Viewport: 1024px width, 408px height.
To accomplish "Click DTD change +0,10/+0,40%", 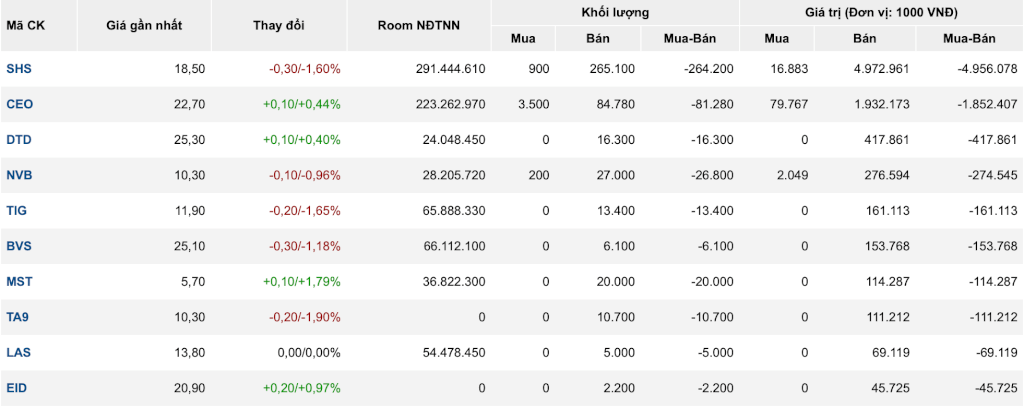I will [x=302, y=140].
